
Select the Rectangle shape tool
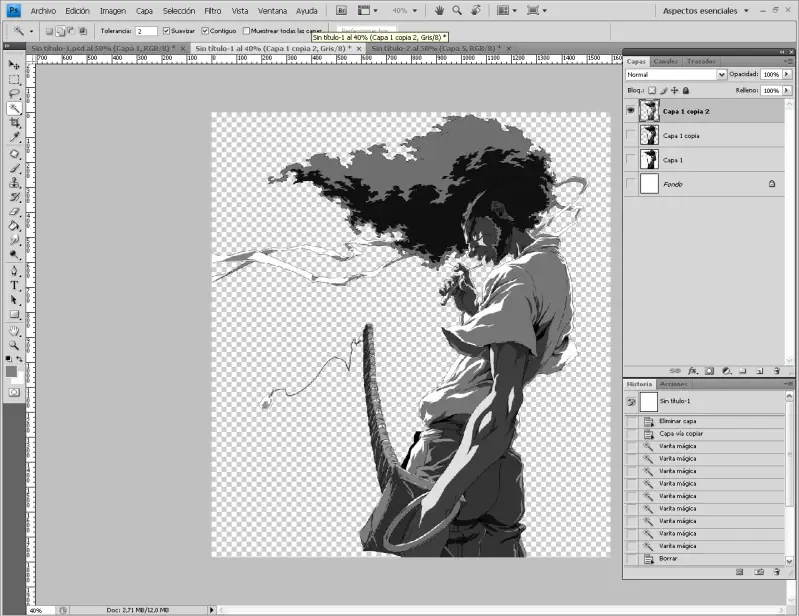point(14,314)
